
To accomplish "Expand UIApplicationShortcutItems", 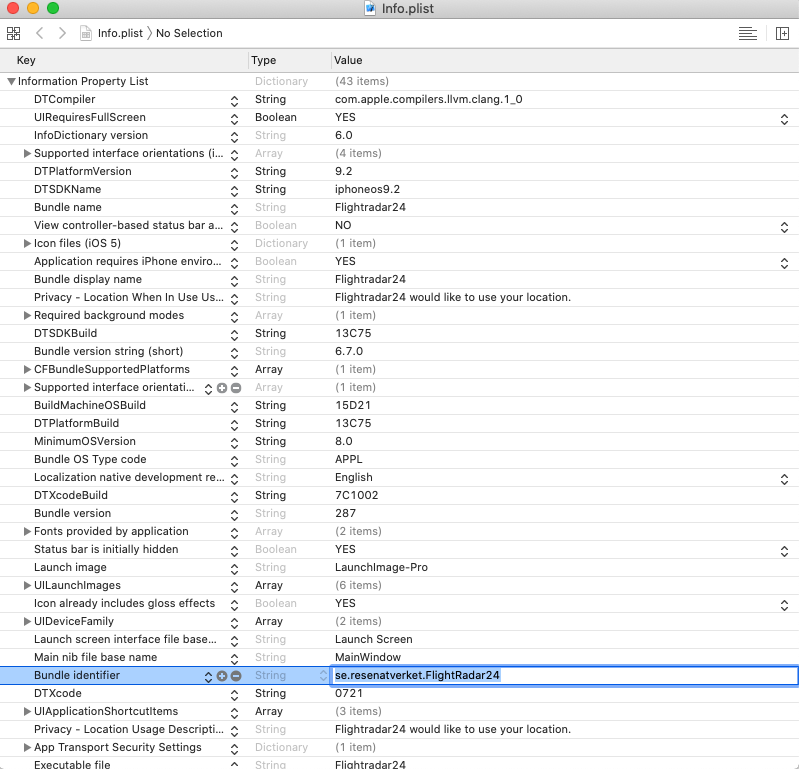I will tap(28, 711).
